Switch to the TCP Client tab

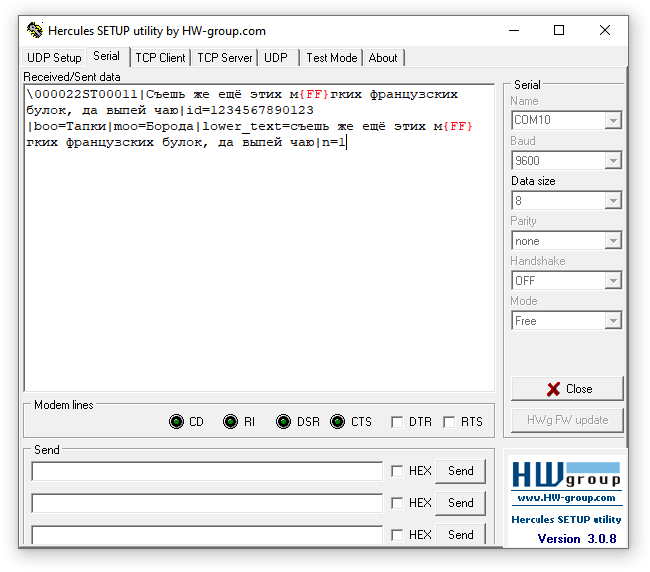pos(160,58)
